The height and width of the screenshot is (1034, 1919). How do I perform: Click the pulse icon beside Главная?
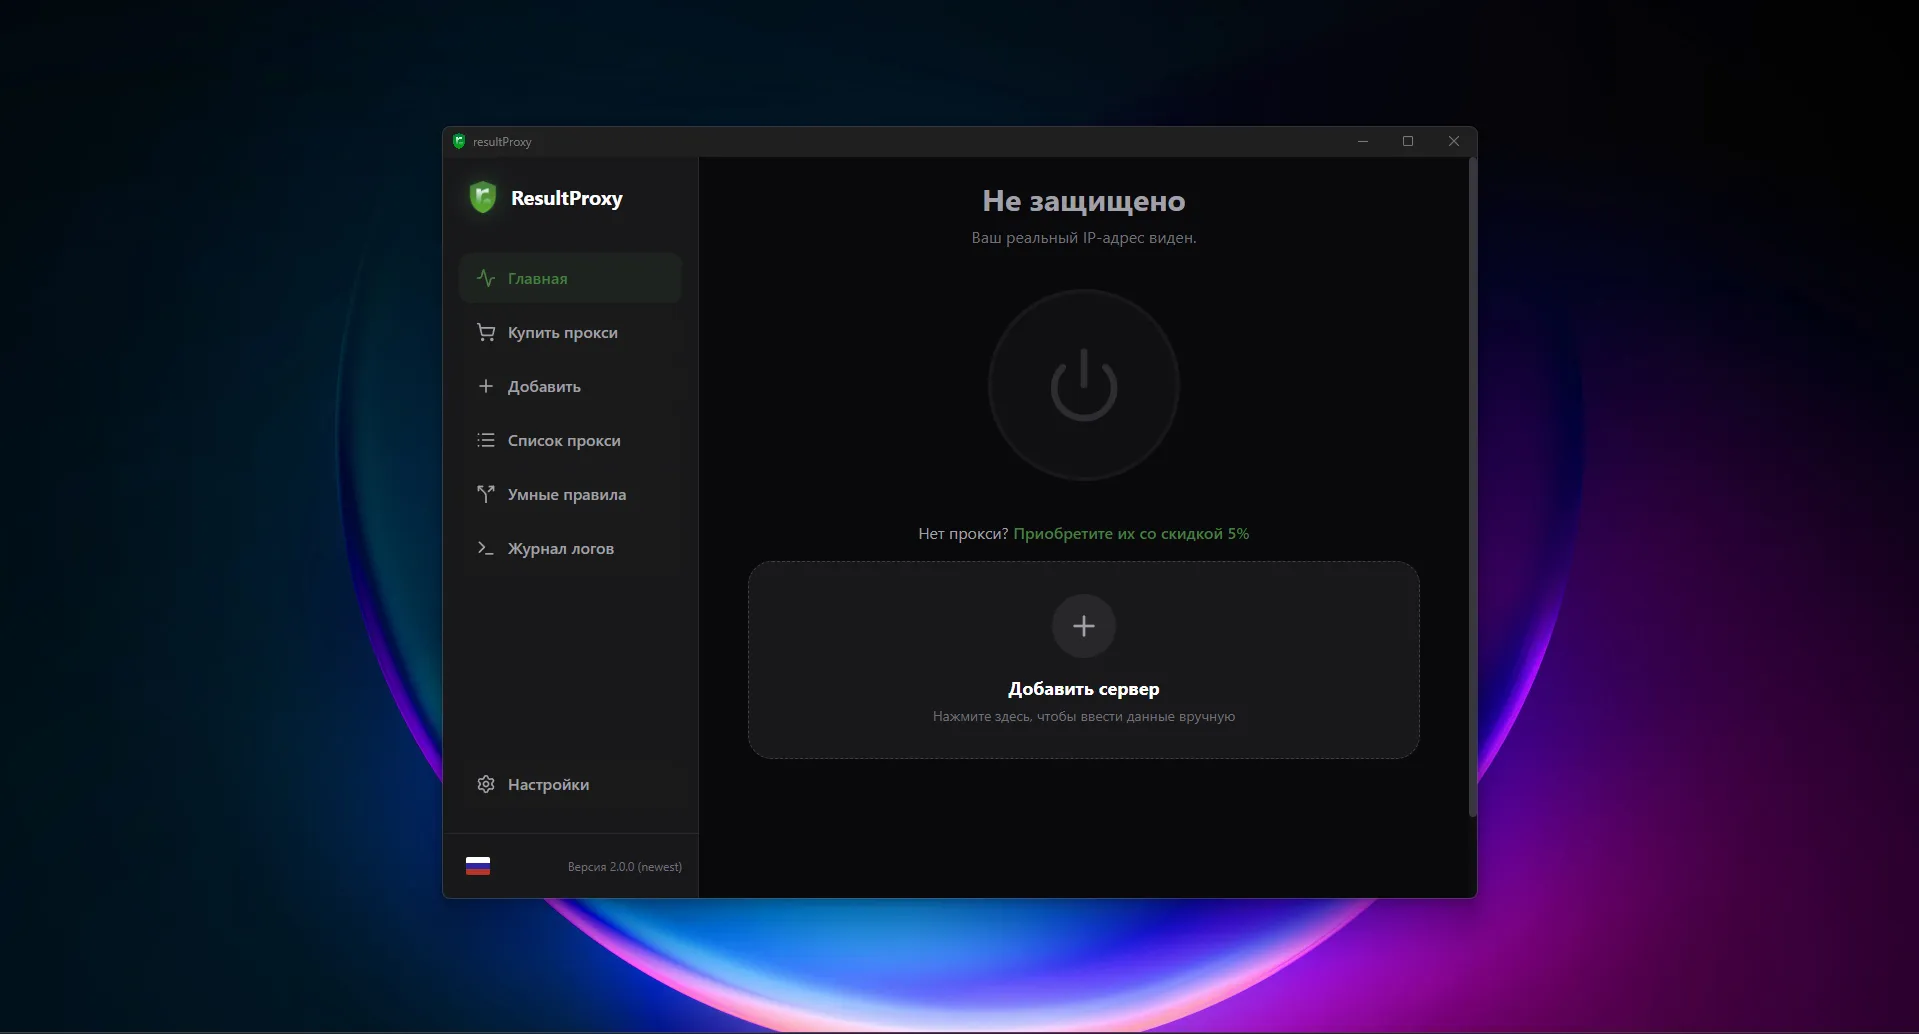[x=486, y=278]
